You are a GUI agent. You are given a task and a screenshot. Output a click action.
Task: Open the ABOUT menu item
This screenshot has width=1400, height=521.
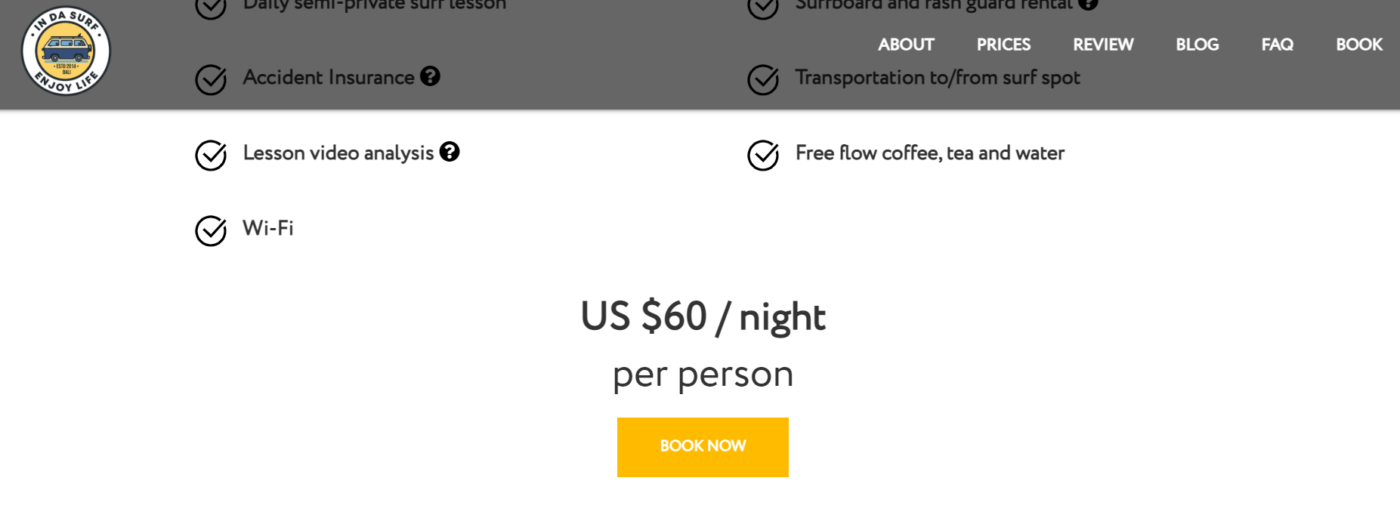click(906, 45)
